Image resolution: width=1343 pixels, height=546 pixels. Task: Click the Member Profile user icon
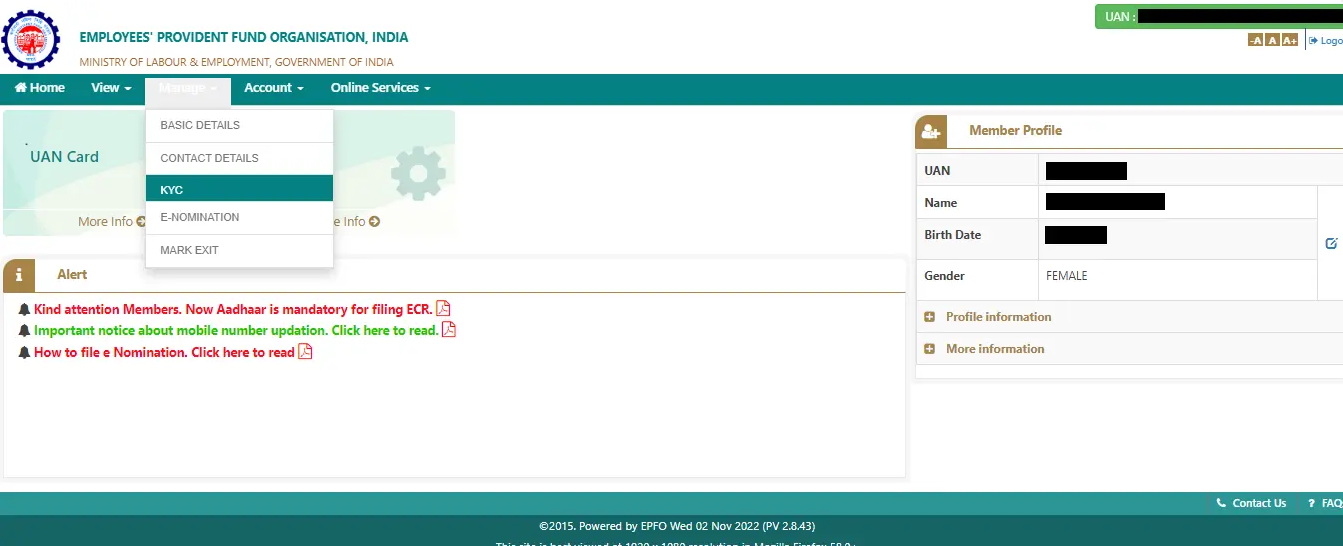click(x=931, y=131)
